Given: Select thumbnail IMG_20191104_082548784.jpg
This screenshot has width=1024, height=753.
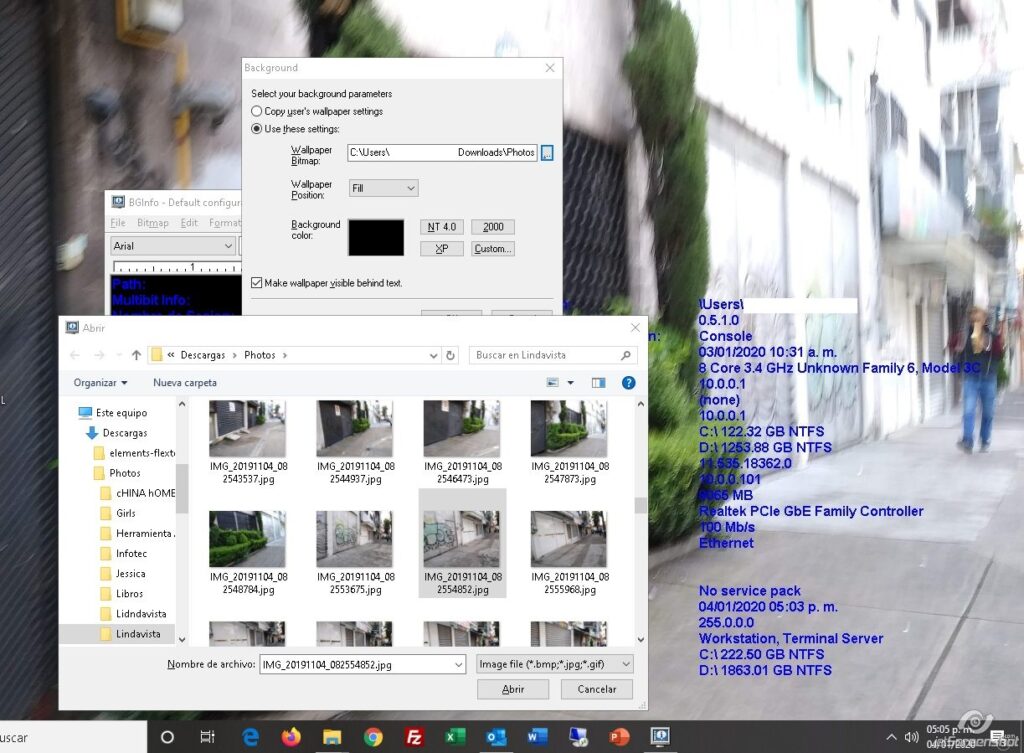Looking at the screenshot, I should 248,553.
